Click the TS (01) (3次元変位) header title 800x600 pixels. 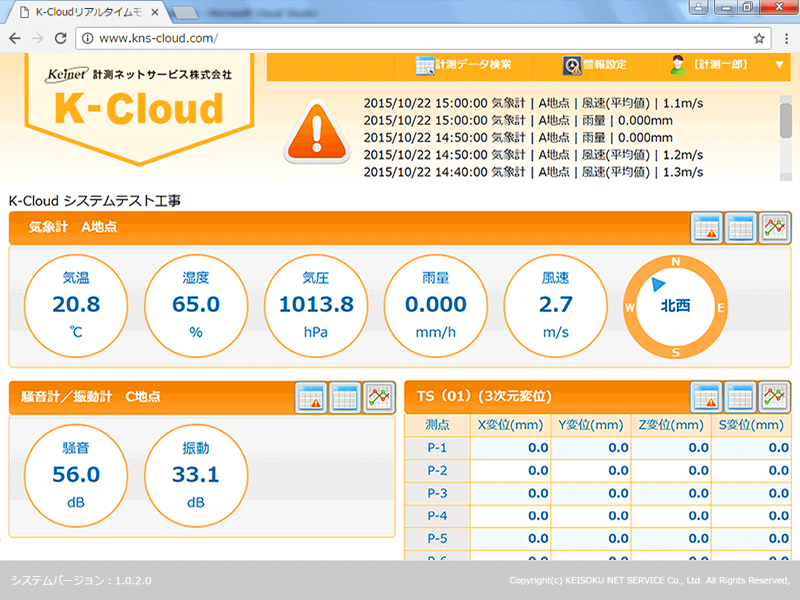pos(484,396)
